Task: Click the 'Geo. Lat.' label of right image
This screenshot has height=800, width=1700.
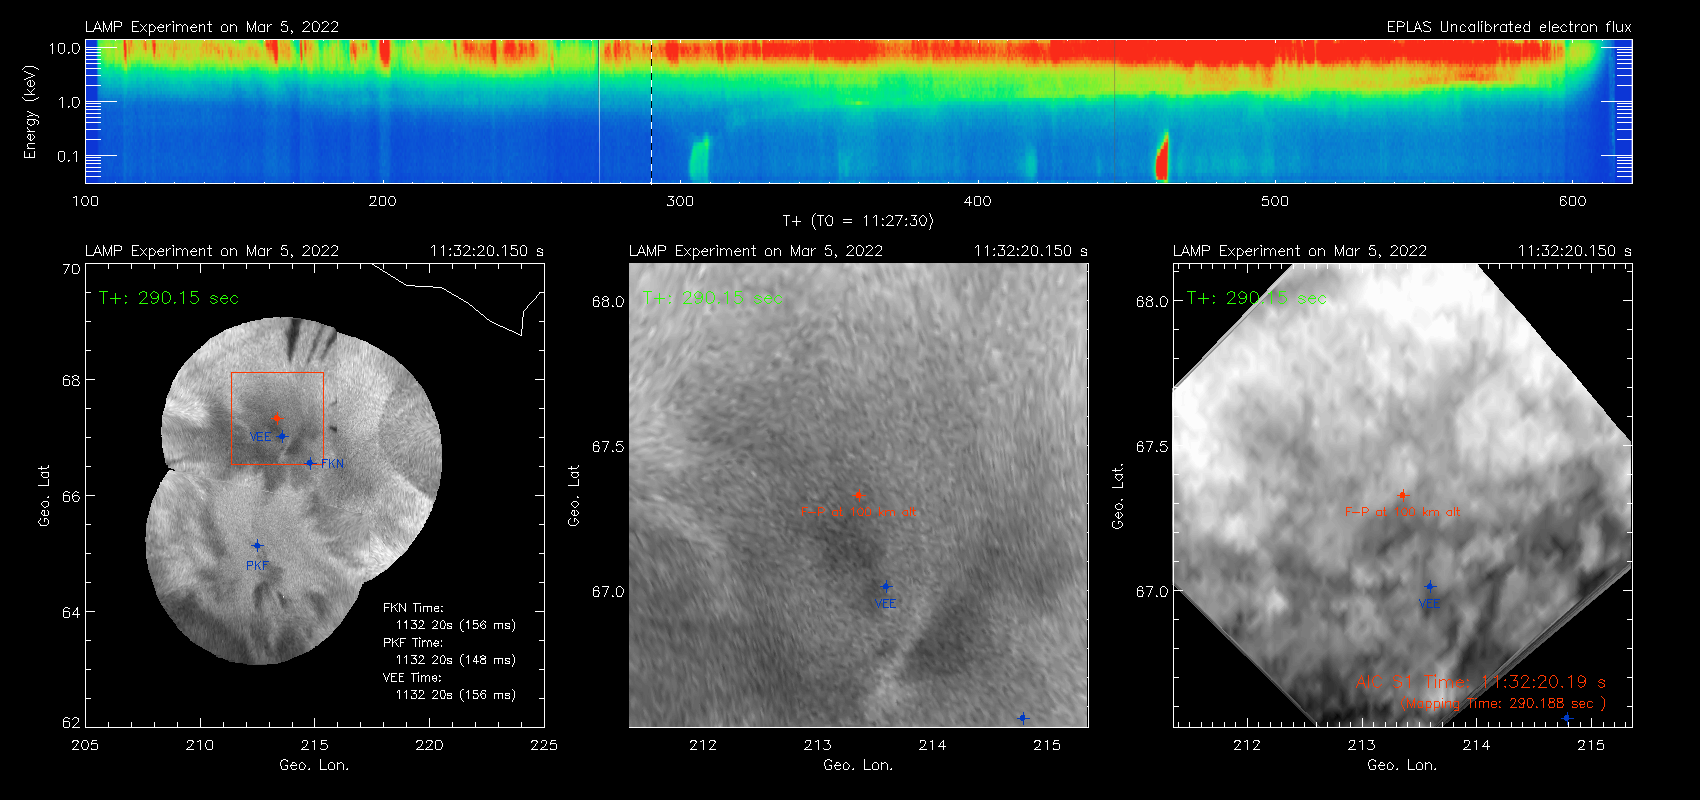Action: (1118, 495)
